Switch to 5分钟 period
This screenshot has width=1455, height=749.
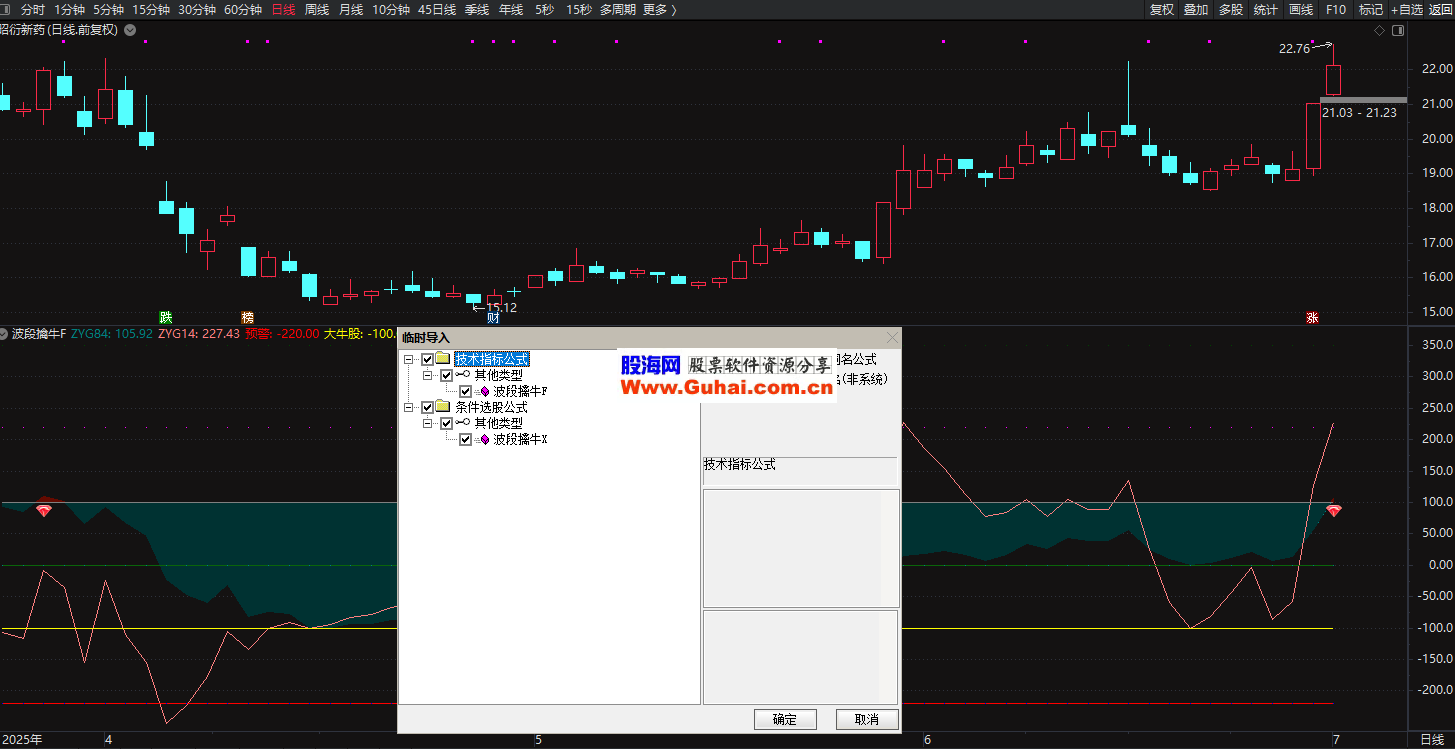pos(108,9)
